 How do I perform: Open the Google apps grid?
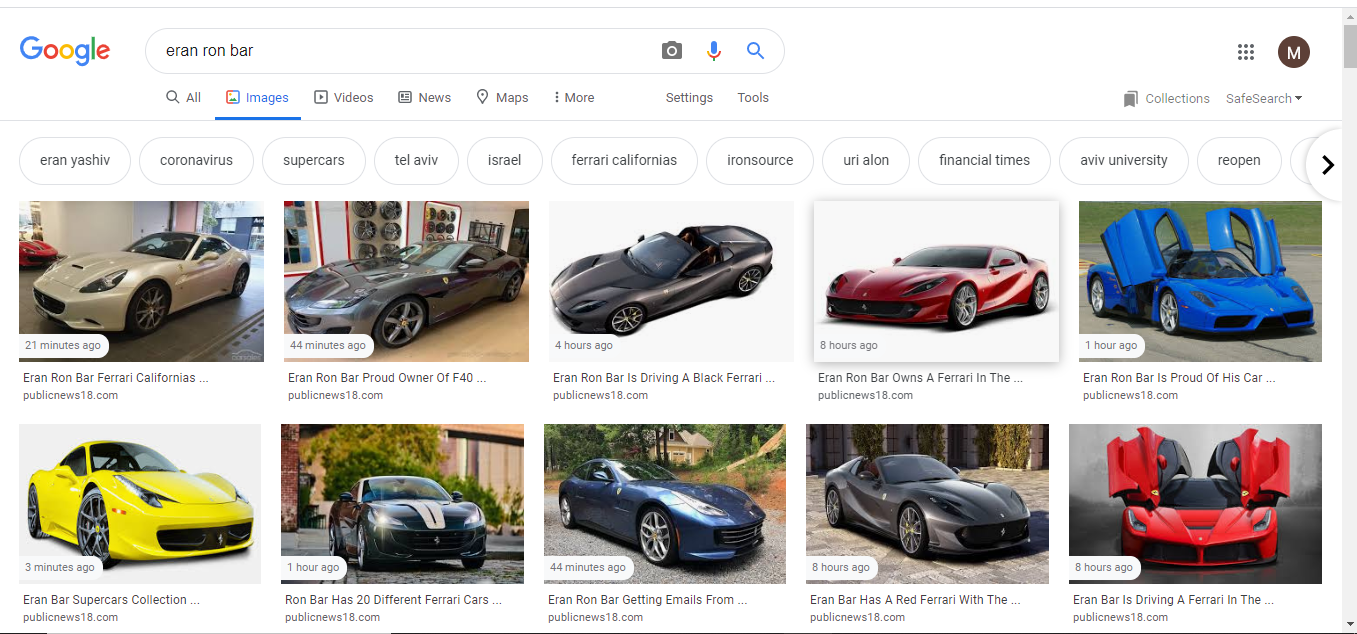[x=1245, y=51]
